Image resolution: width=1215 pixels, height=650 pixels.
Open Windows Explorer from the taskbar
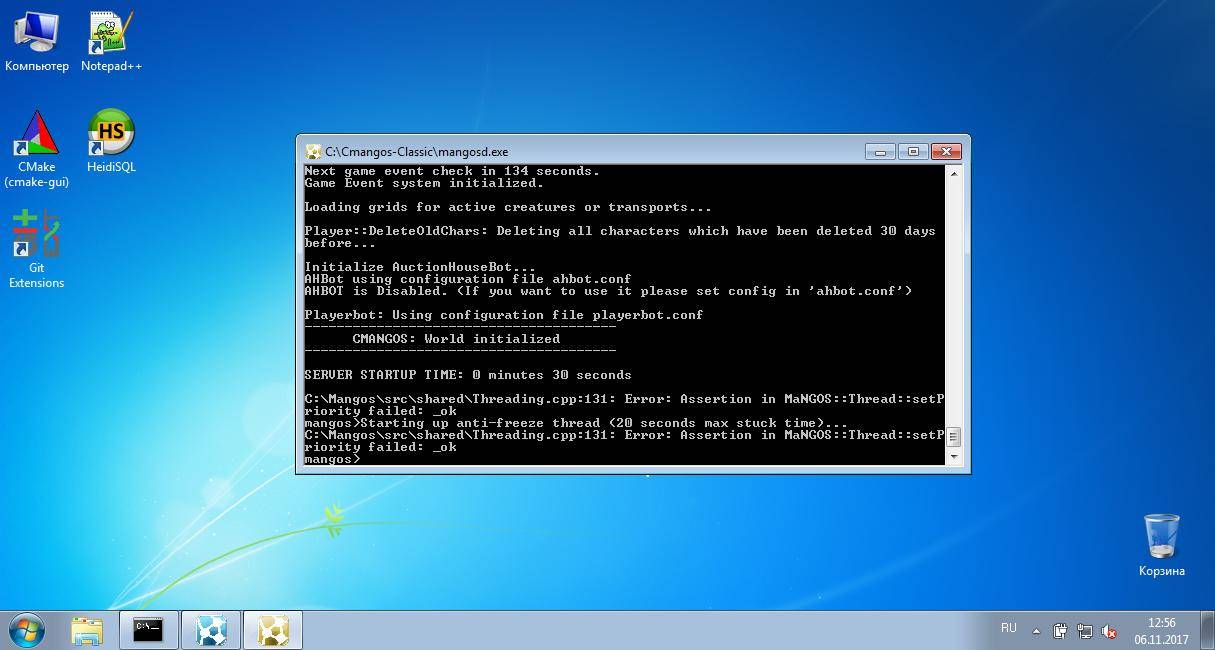[x=88, y=631]
